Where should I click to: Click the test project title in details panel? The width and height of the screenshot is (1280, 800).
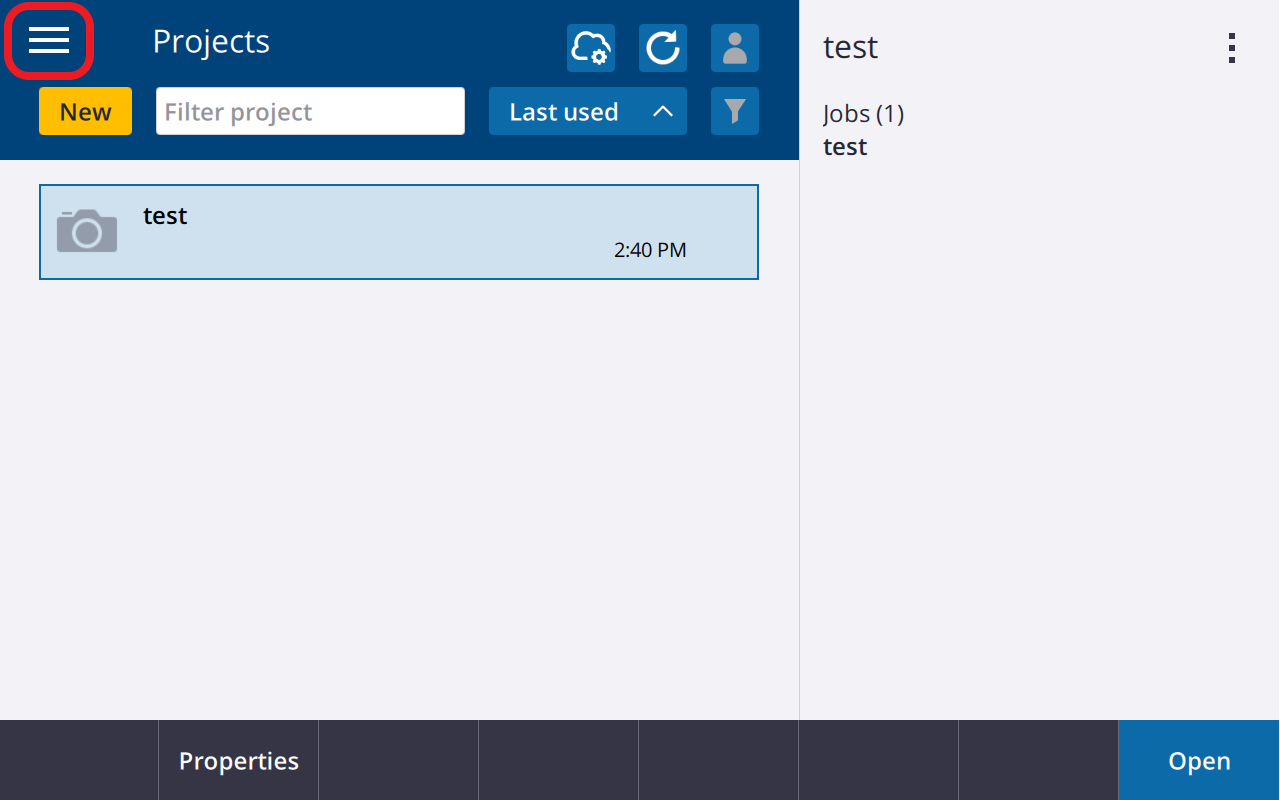(x=850, y=47)
